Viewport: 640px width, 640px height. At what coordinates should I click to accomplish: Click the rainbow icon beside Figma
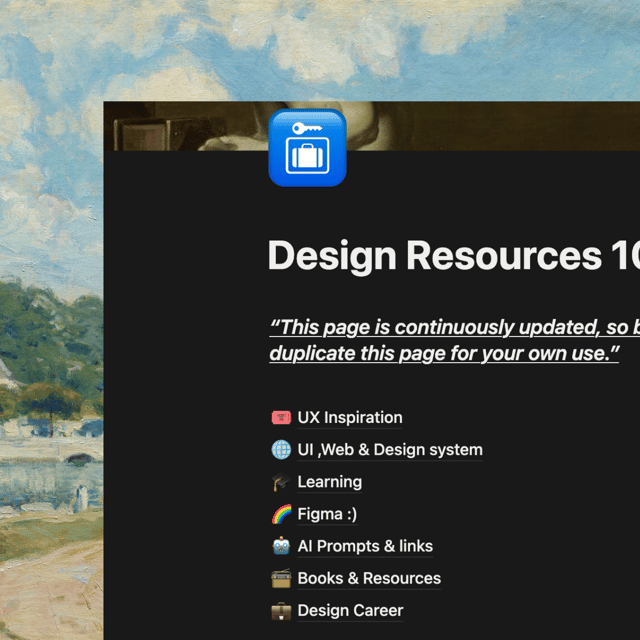coord(281,514)
